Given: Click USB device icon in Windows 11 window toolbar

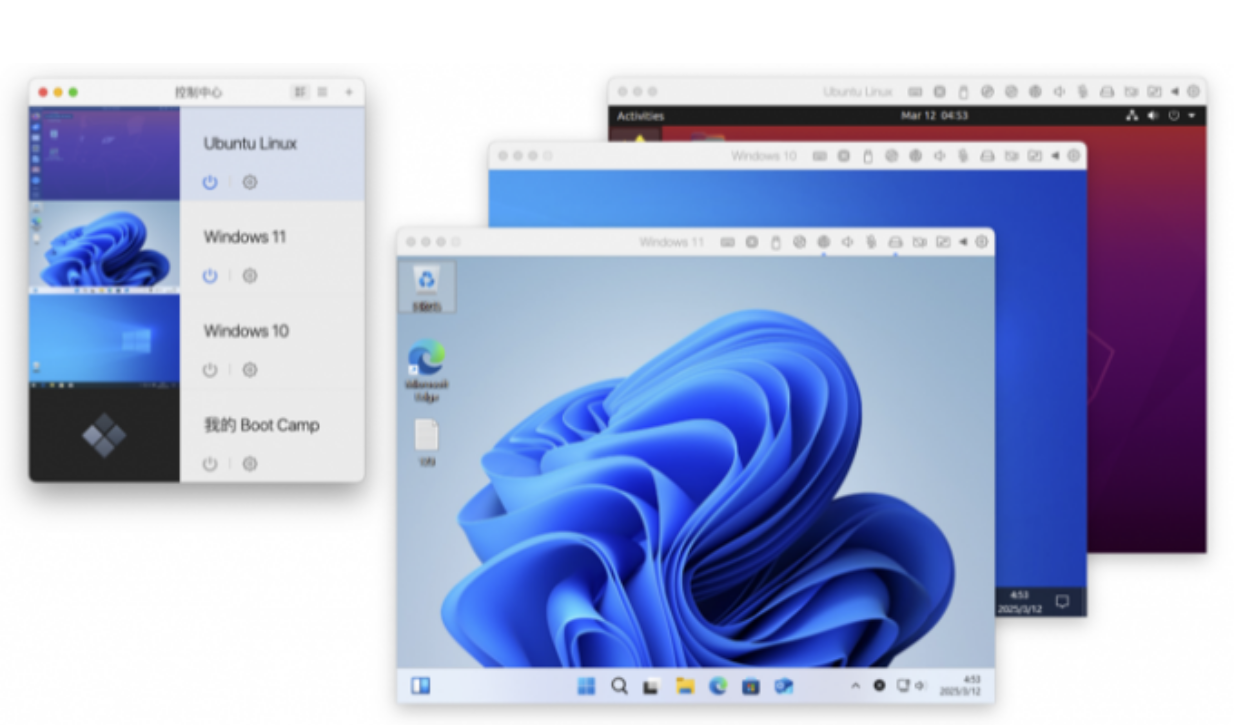Looking at the screenshot, I should [776, 242].
